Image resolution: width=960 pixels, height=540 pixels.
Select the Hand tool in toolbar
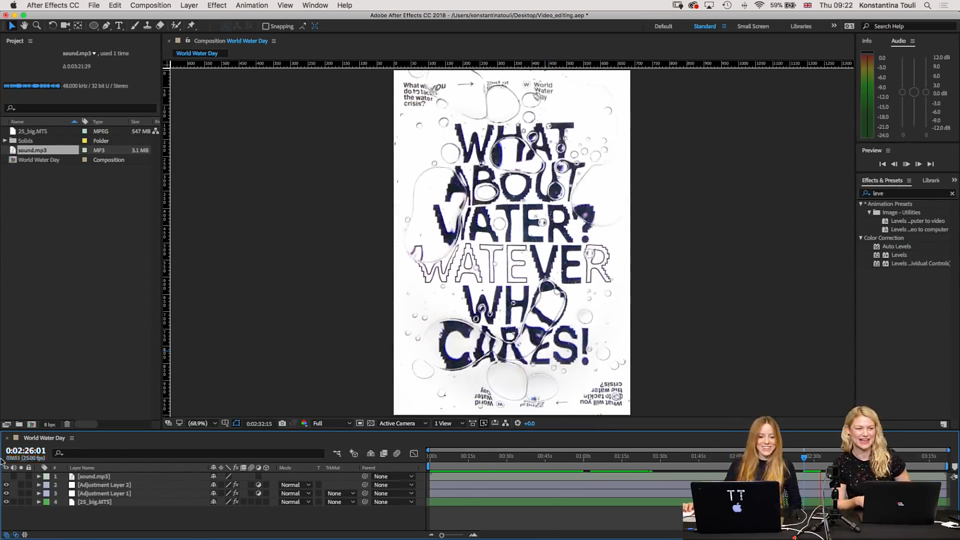pos(24,26)
